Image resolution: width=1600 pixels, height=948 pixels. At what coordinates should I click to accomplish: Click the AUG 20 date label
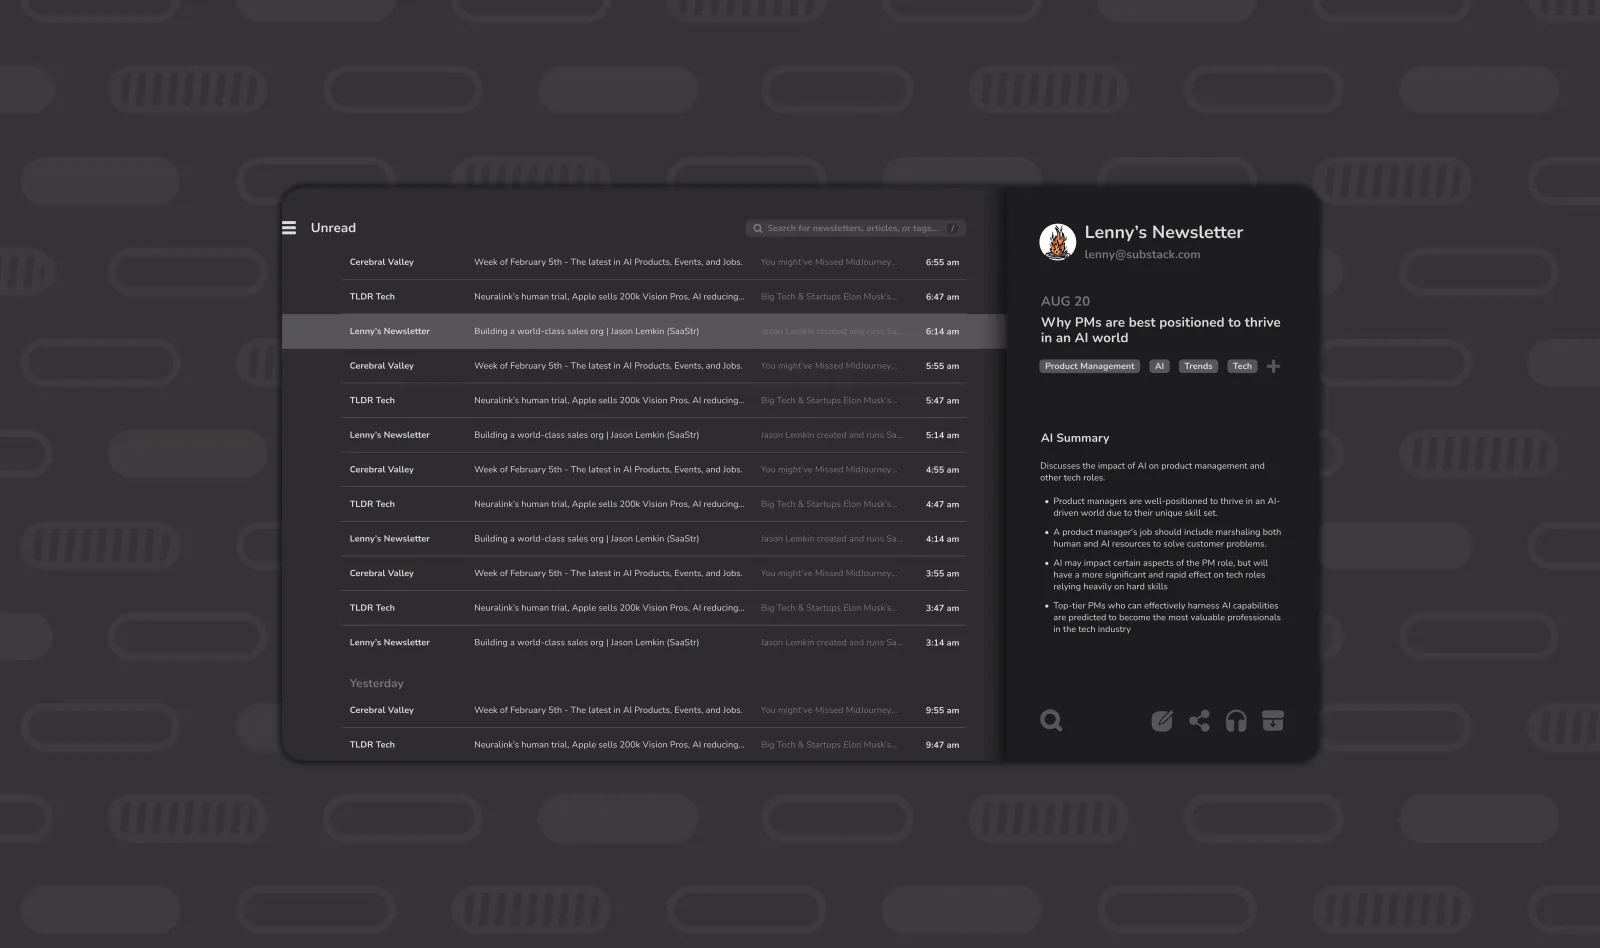[1065, 301]
